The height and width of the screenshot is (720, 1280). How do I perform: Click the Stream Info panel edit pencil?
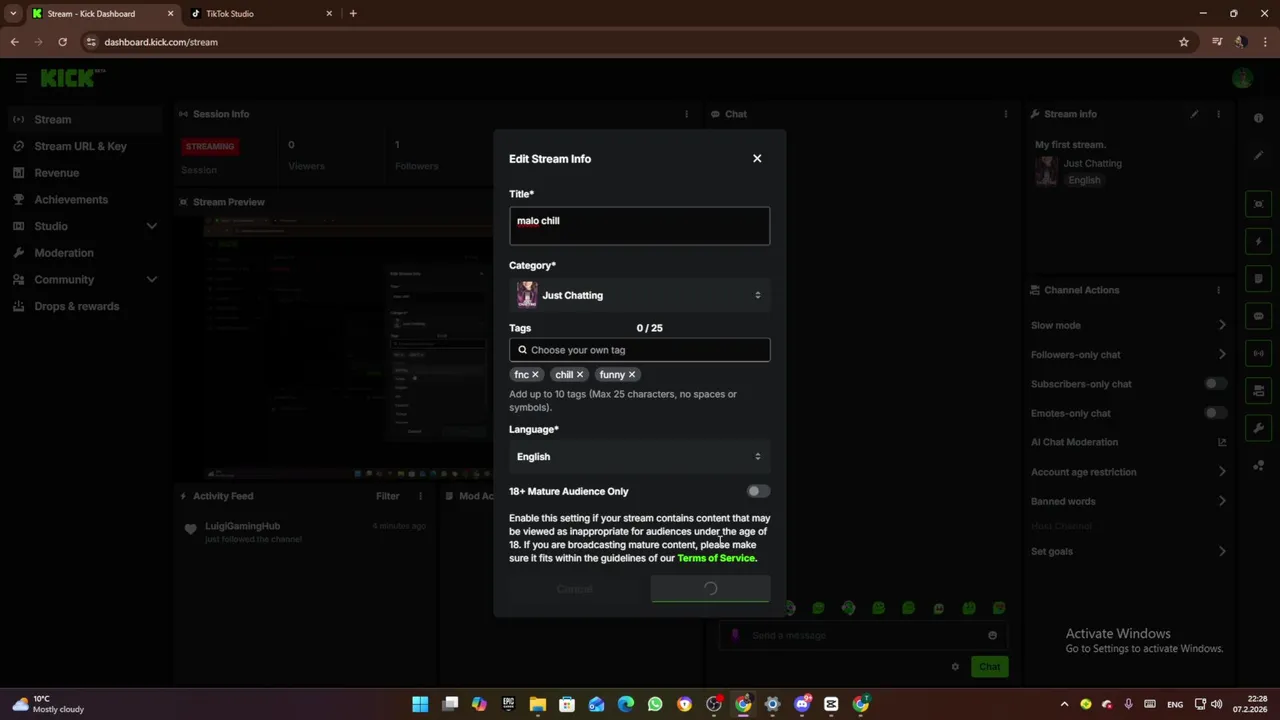[x=1194, y=114]
